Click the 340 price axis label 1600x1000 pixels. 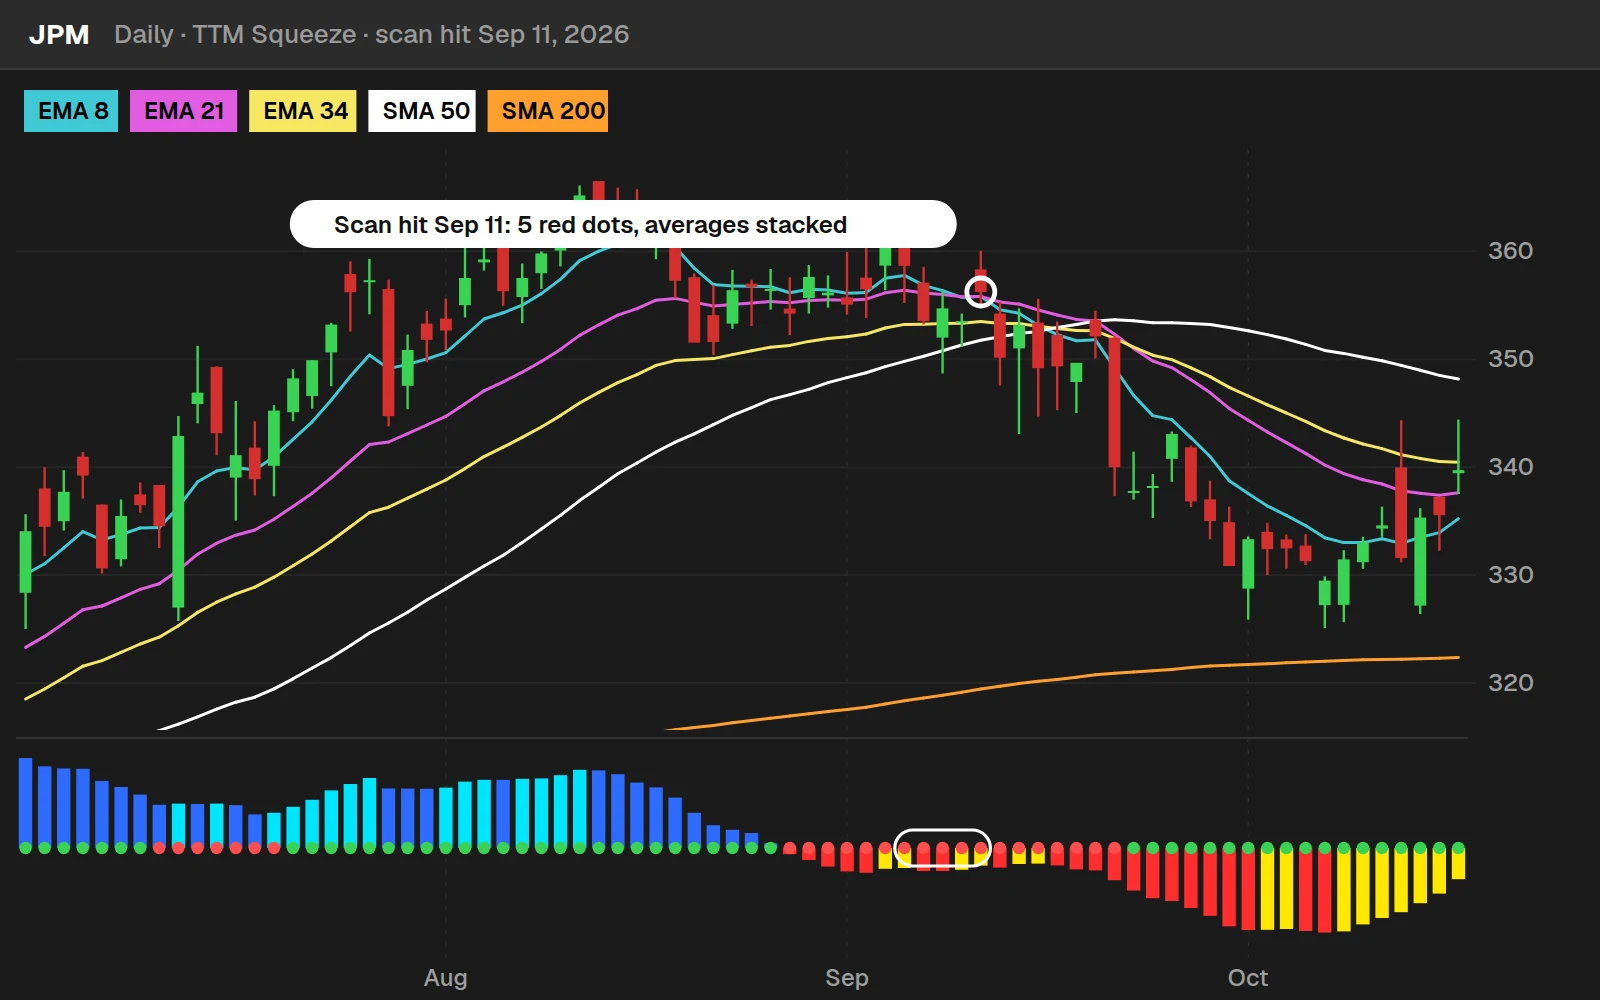(x=1510, y=467)
